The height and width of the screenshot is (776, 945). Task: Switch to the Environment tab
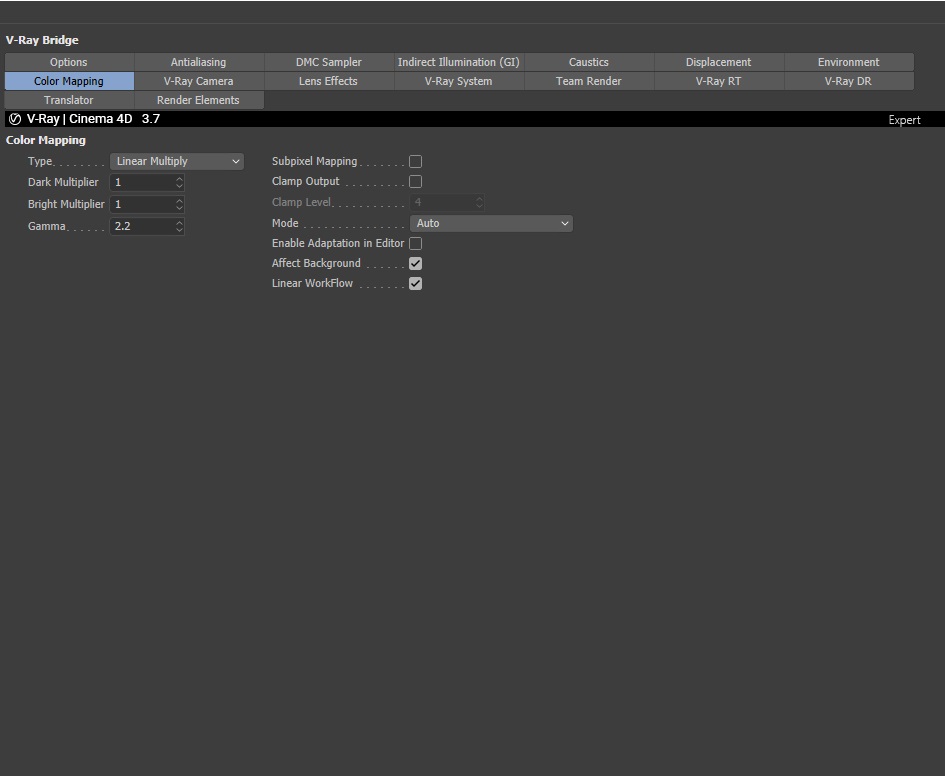click(x=849, y=62)
